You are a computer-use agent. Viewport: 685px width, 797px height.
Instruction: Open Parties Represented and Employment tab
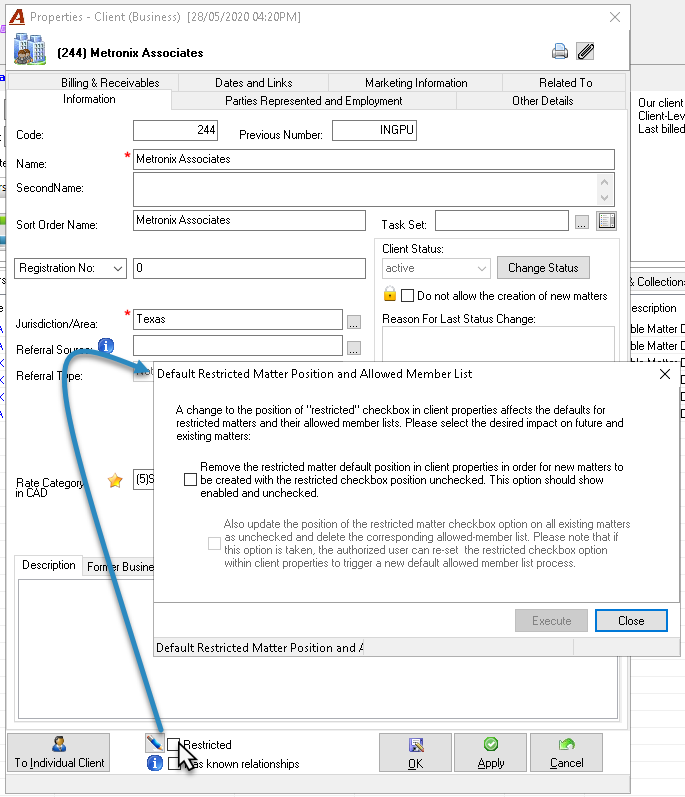[314, 101]
